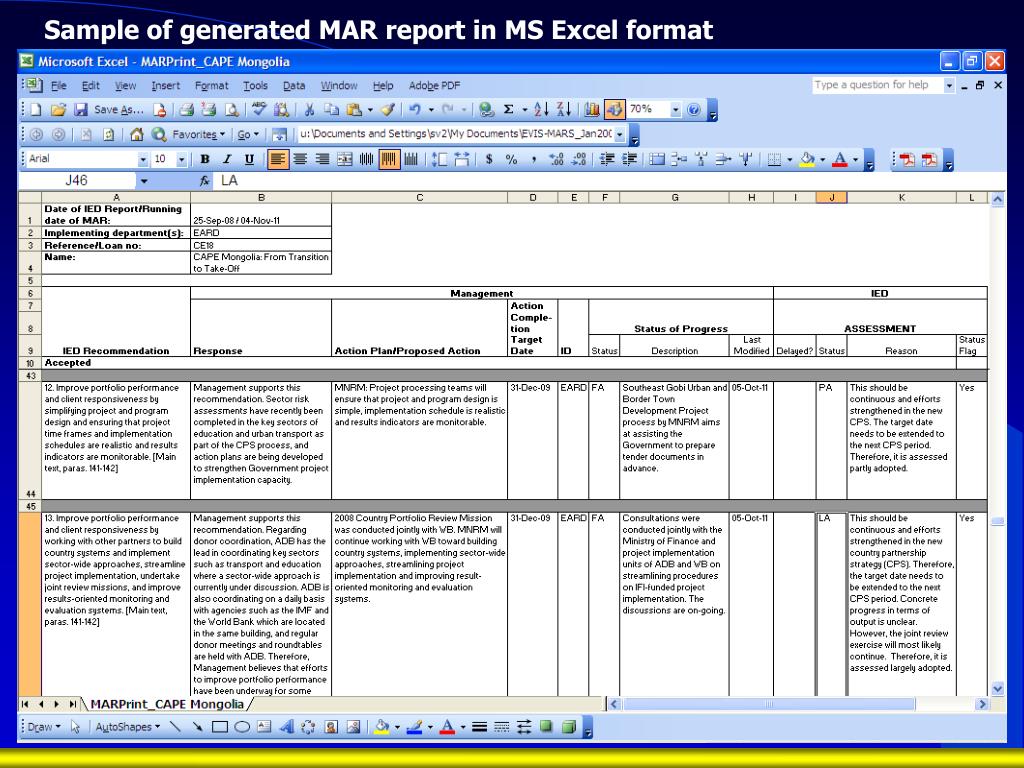Toggle Align Right for the cell
Screen dimensions: 1024x768
322,159
